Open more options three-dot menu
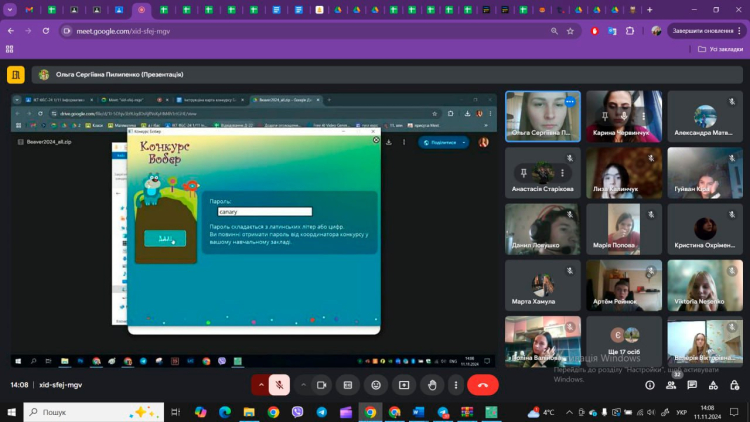 pyautogui.click(x=457, y=384)
